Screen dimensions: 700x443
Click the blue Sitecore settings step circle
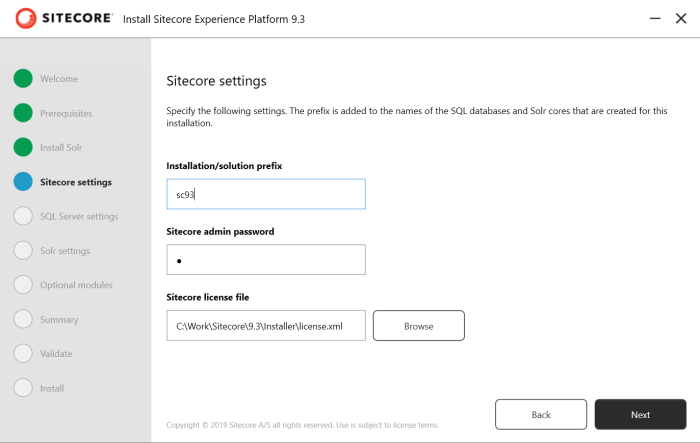[23, 182]
